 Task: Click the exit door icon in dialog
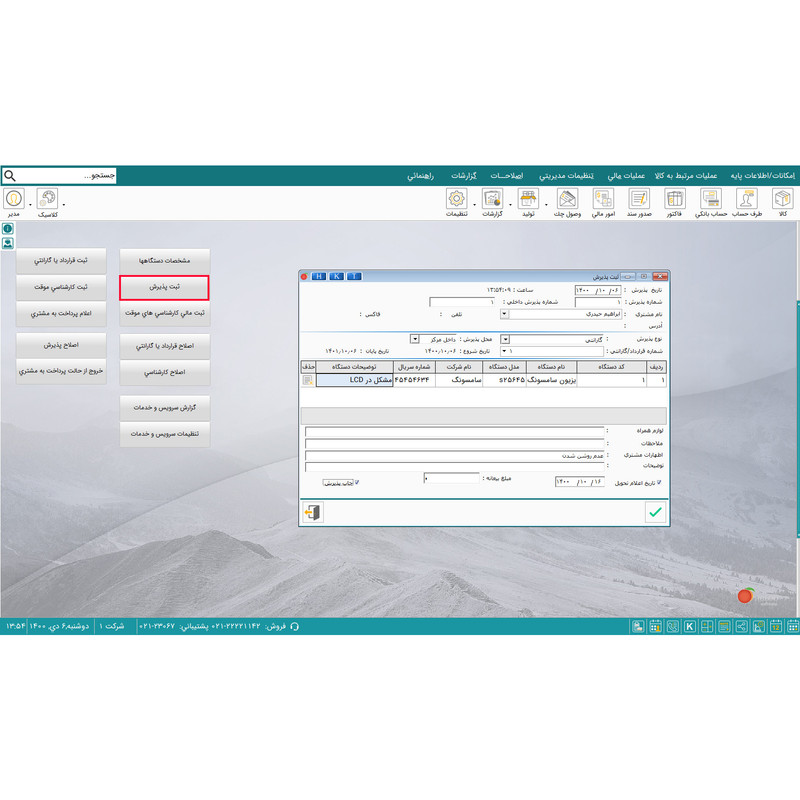point(312,512)
